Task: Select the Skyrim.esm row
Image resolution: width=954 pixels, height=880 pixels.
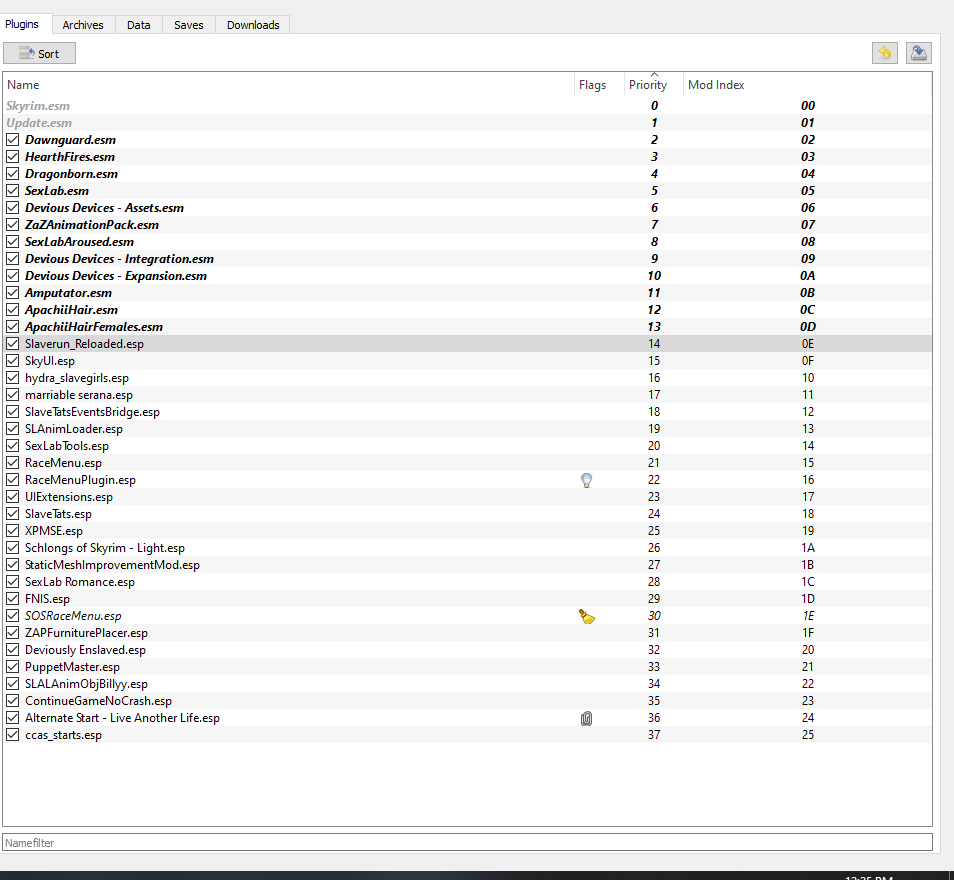Action: 467,106
